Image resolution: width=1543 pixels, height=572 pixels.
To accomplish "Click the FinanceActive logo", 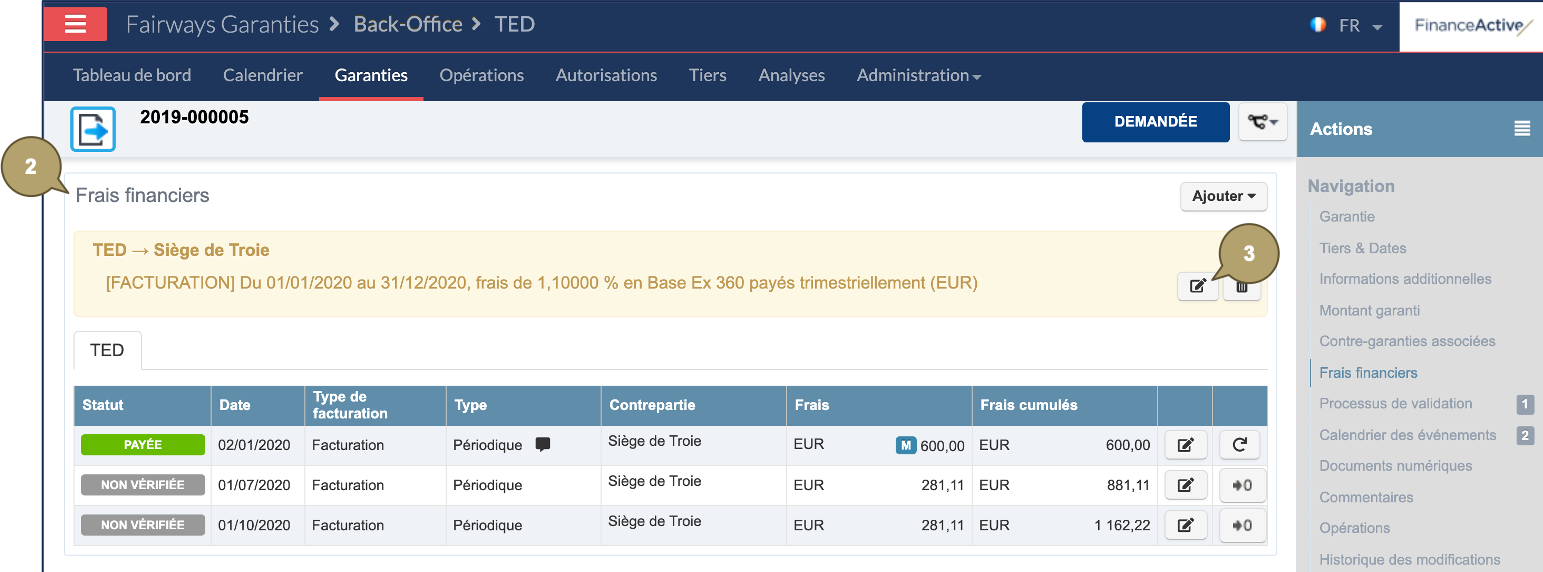I will click(x=1473, y=26).
